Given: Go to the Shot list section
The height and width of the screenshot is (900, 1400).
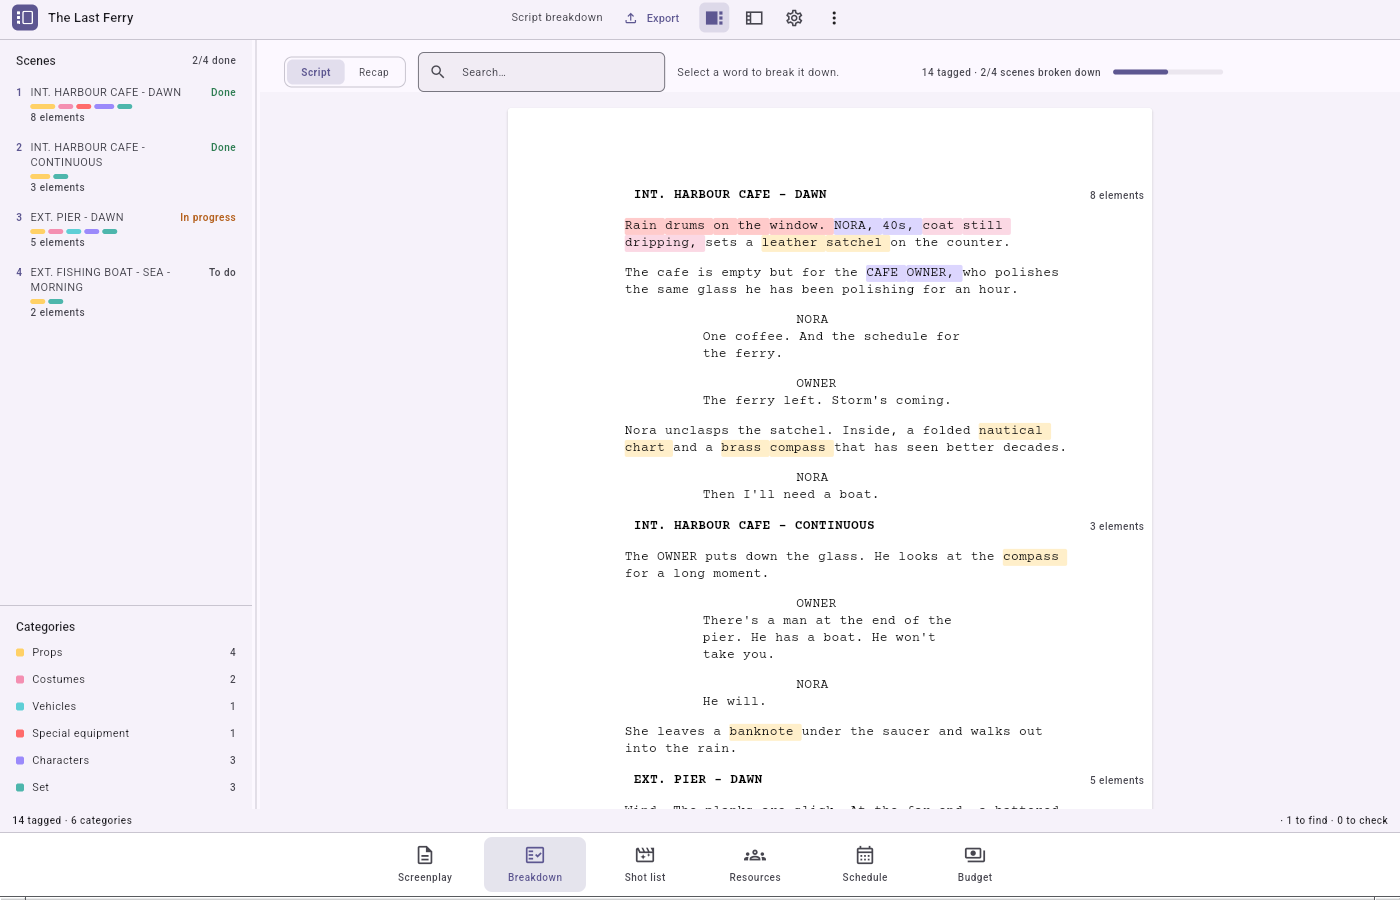Looking at the screenshot, I should pyautogui.click(x=645, y=864).
